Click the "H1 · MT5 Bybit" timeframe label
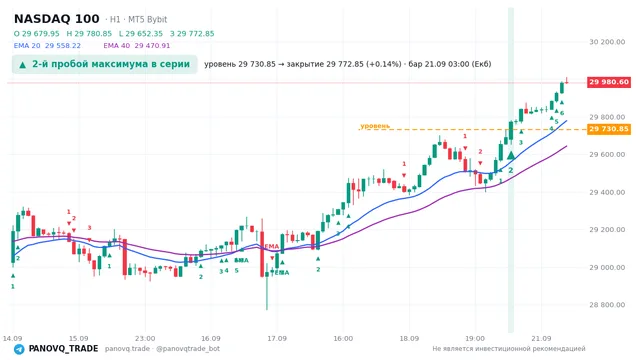The height and width of the screenshot is (360, 640). click(x=138, y=20)
